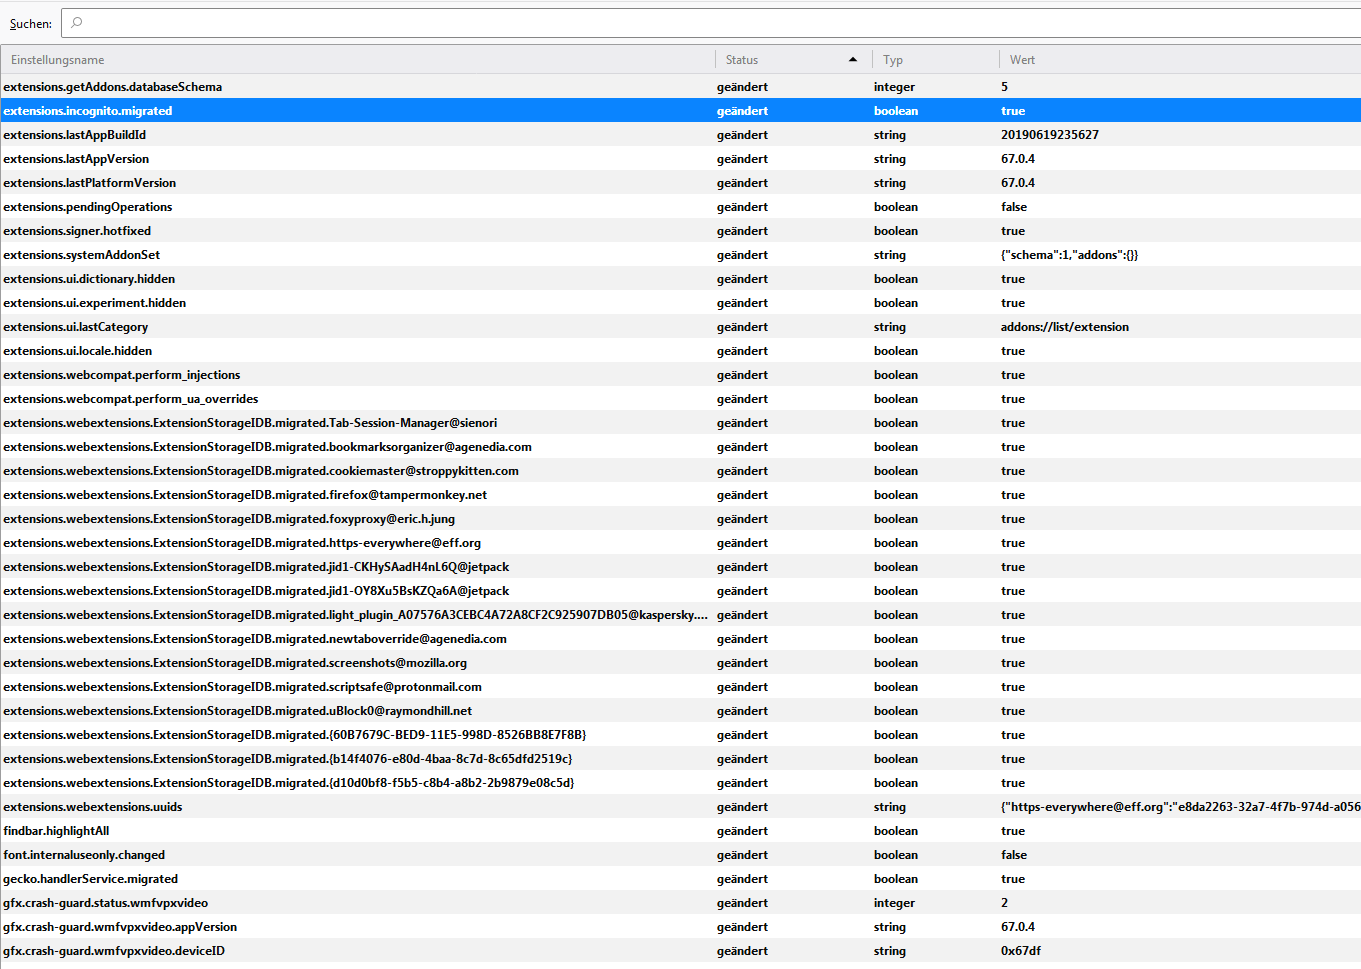
Task: Click the extensions.pendingOperations row
Action: click(88, 207)
